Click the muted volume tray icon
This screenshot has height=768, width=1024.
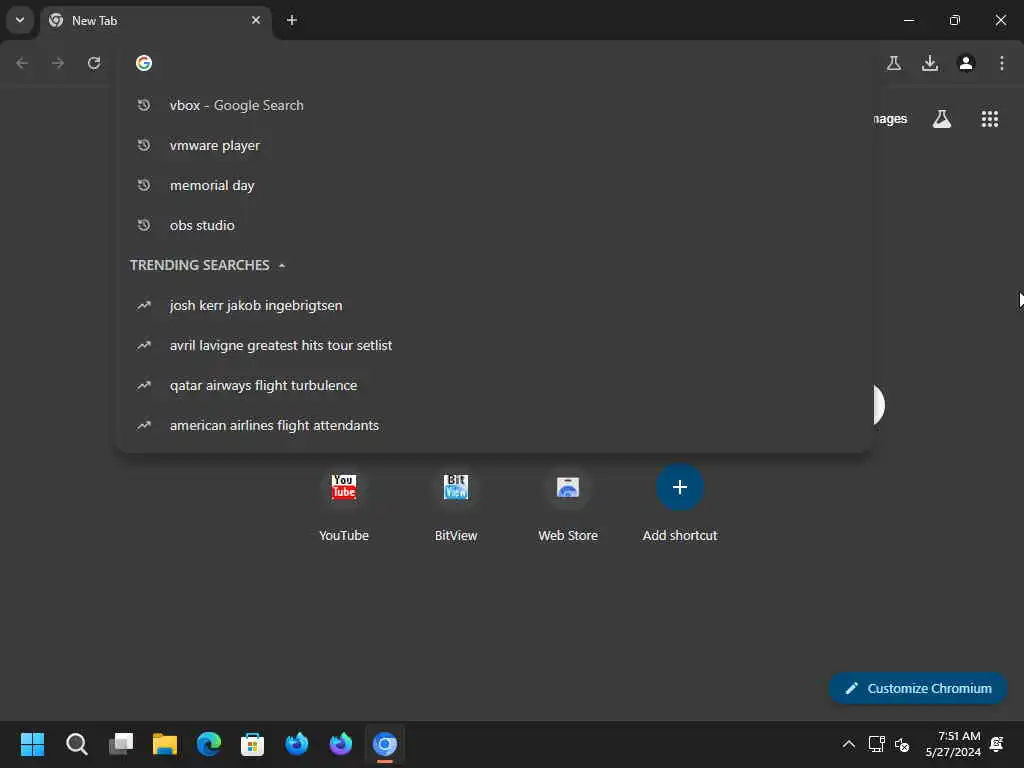tap(902, 744)
